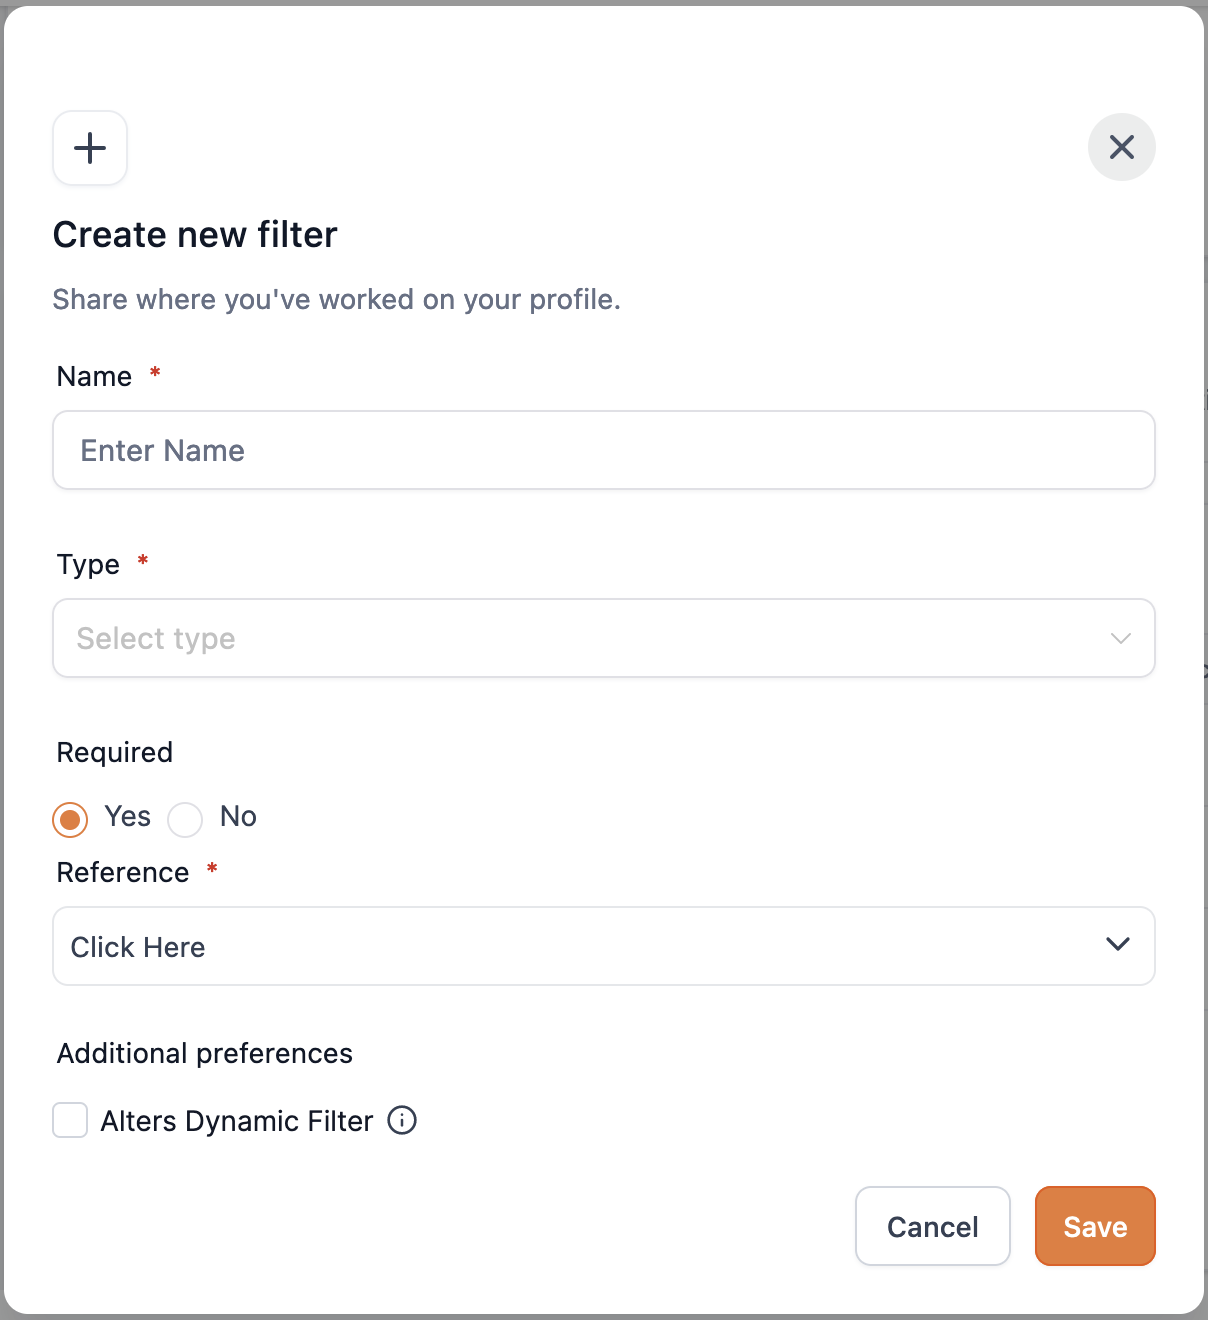Screen dimensions: 1208x1320
Task: Click the info icon beside Alters Dynamic Filter
Action: point(402,1120)
